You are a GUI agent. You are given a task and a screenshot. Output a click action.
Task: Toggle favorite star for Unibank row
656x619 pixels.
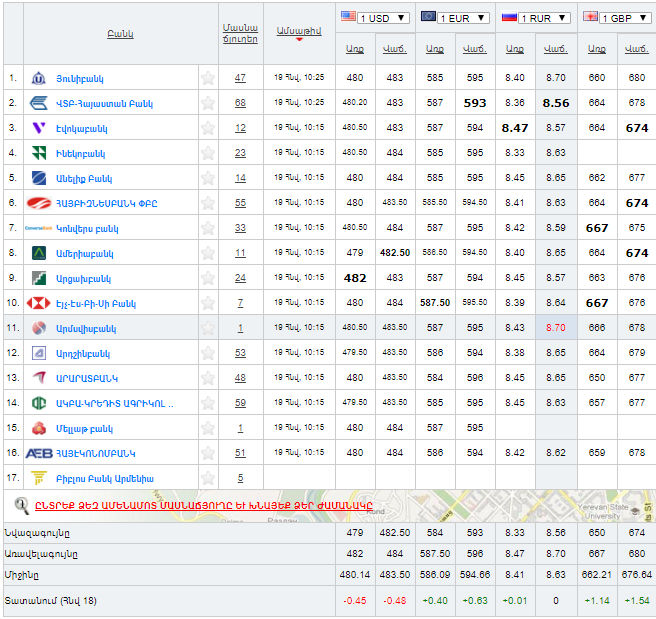[x=208, y=78]
